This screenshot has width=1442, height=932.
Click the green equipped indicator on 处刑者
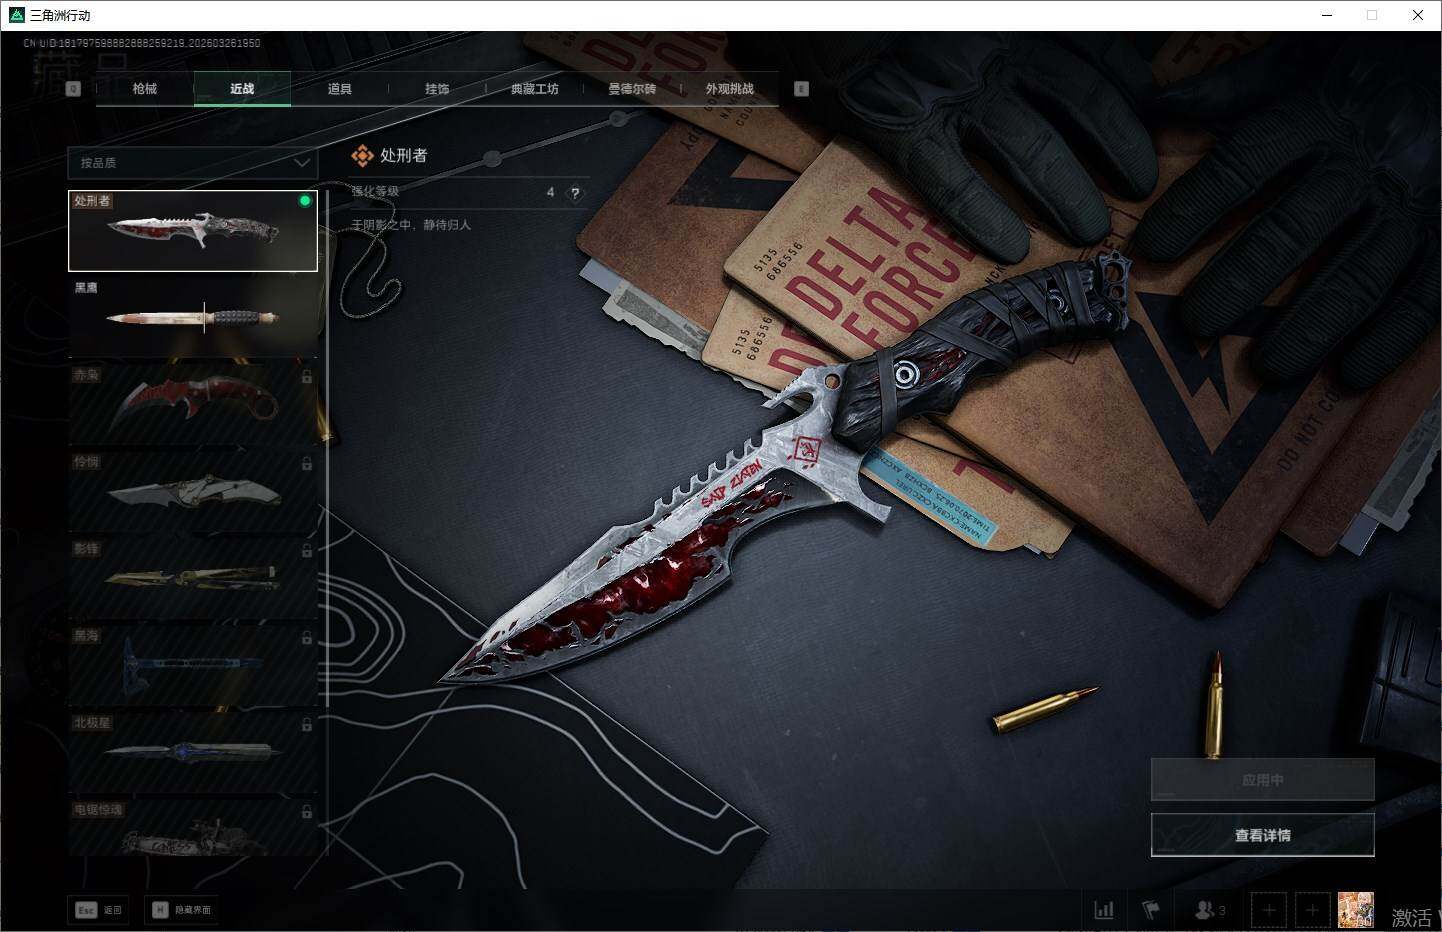coord(305,201)
